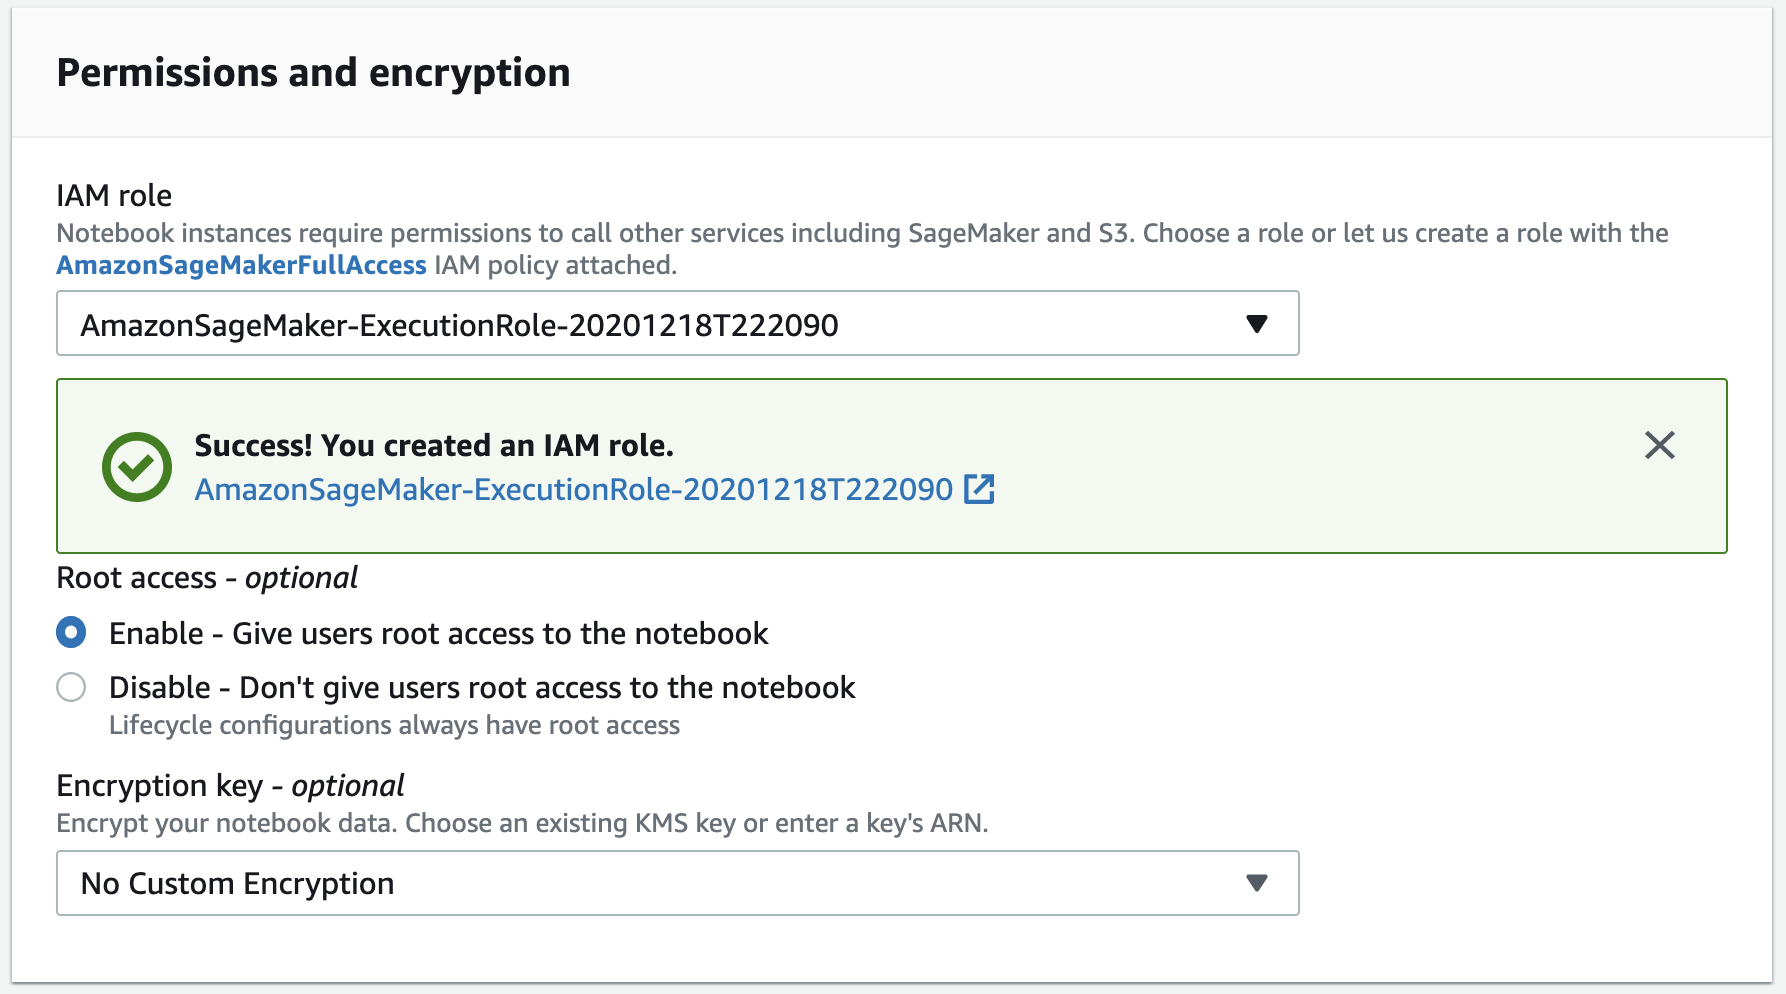Click the 'IAM role' field label
1786x994 pixels.
(114, 195)
